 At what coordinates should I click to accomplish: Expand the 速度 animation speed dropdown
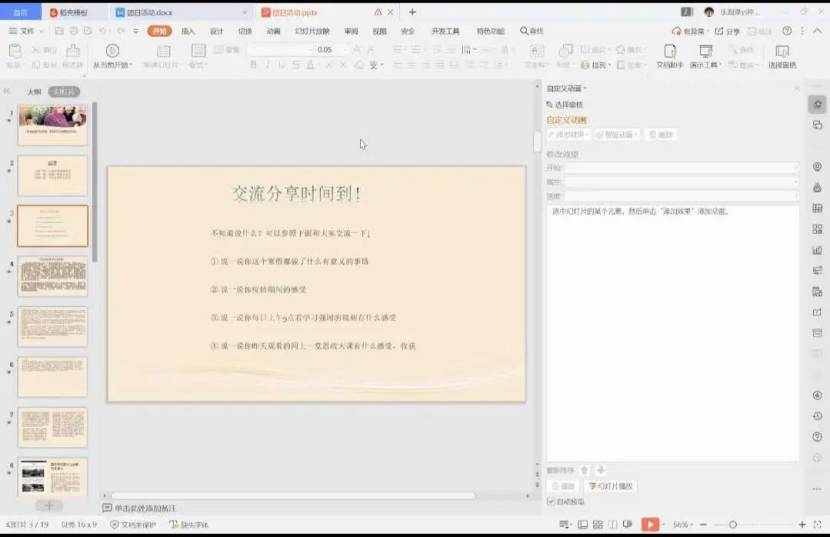pos(680,195)
